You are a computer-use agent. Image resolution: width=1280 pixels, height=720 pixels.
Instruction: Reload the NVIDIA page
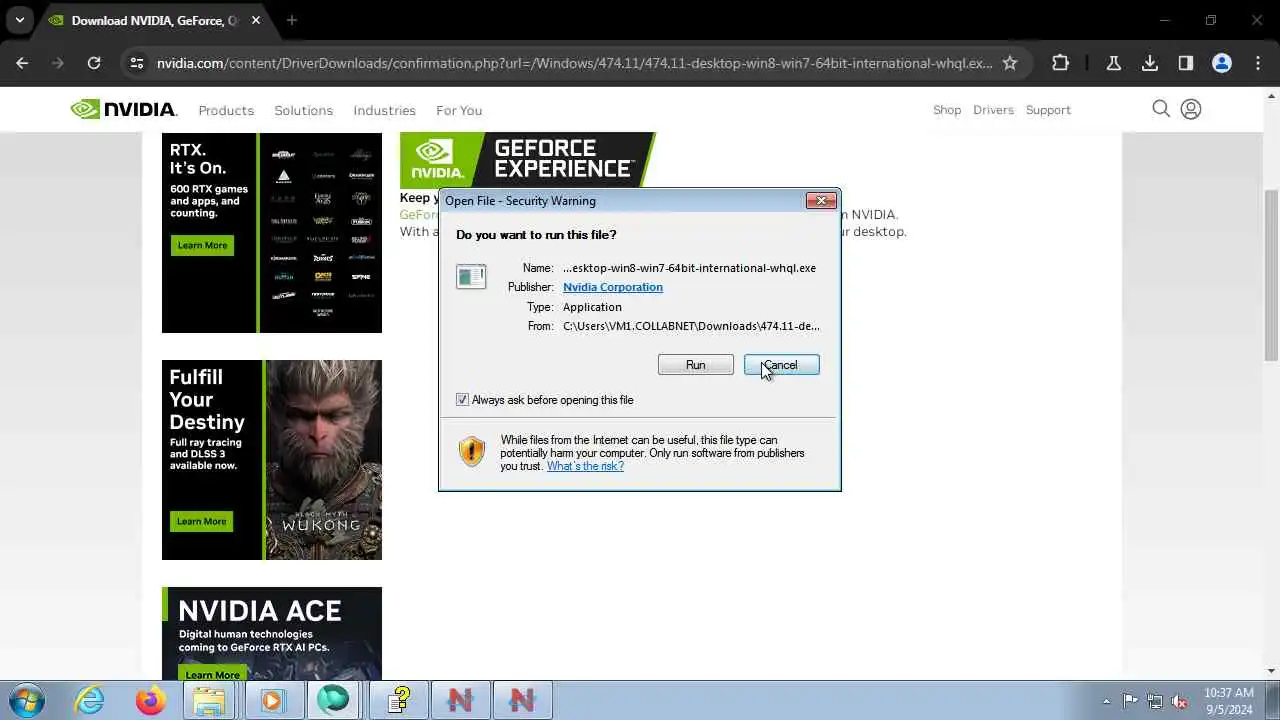click(94, 63)
